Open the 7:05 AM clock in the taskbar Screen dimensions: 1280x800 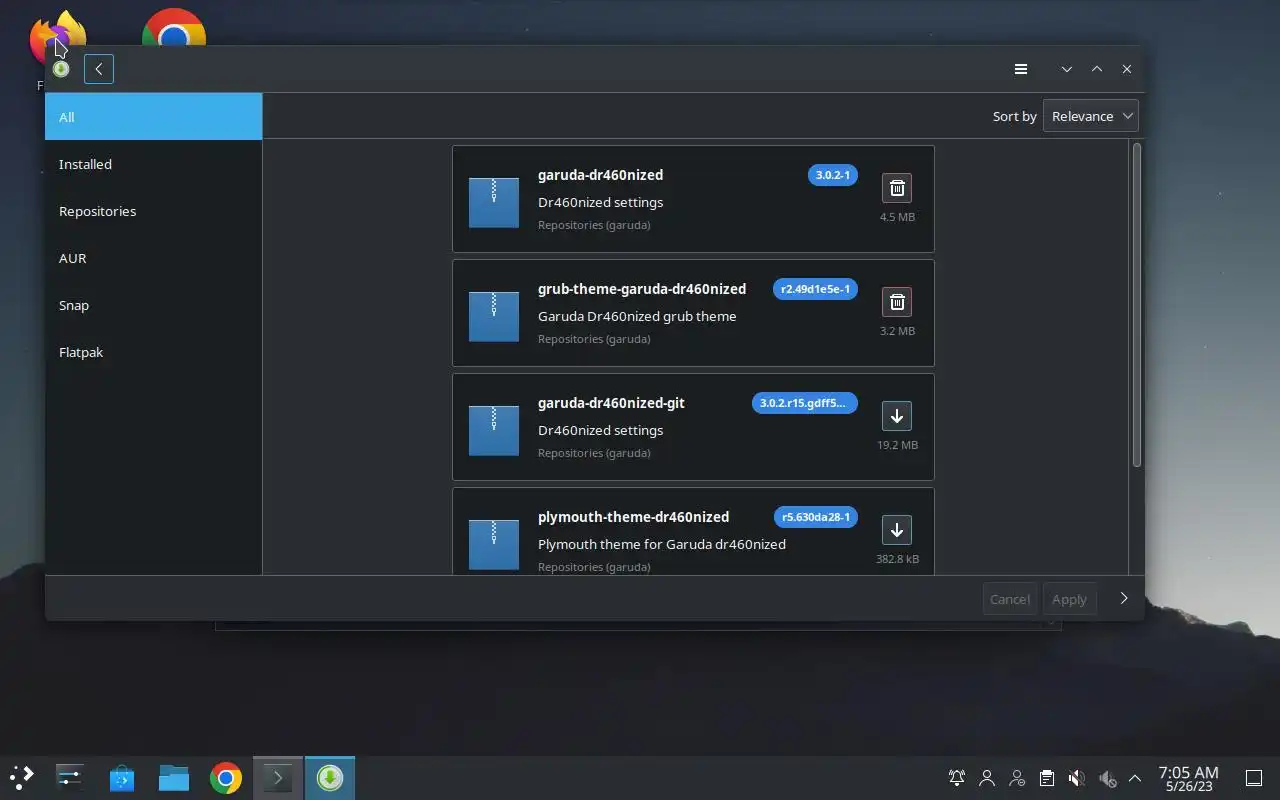[x=1188, y=778]
